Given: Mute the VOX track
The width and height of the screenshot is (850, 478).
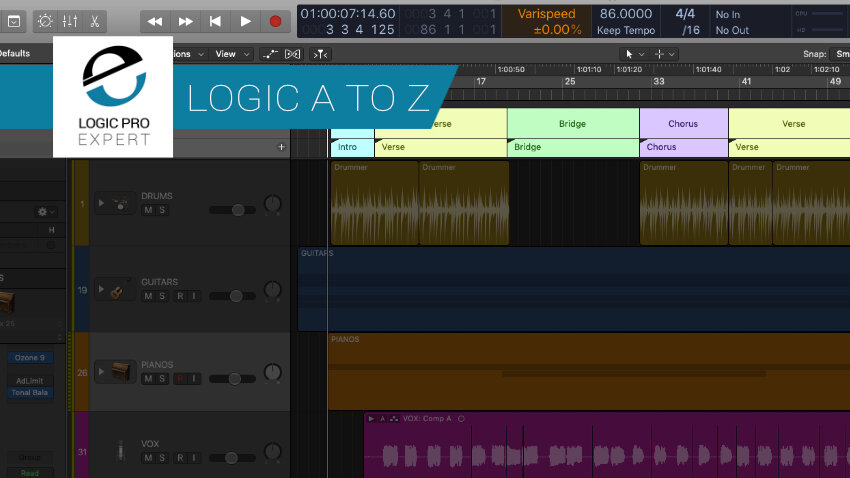Looking at the screenshot, I should pos(148,458).
